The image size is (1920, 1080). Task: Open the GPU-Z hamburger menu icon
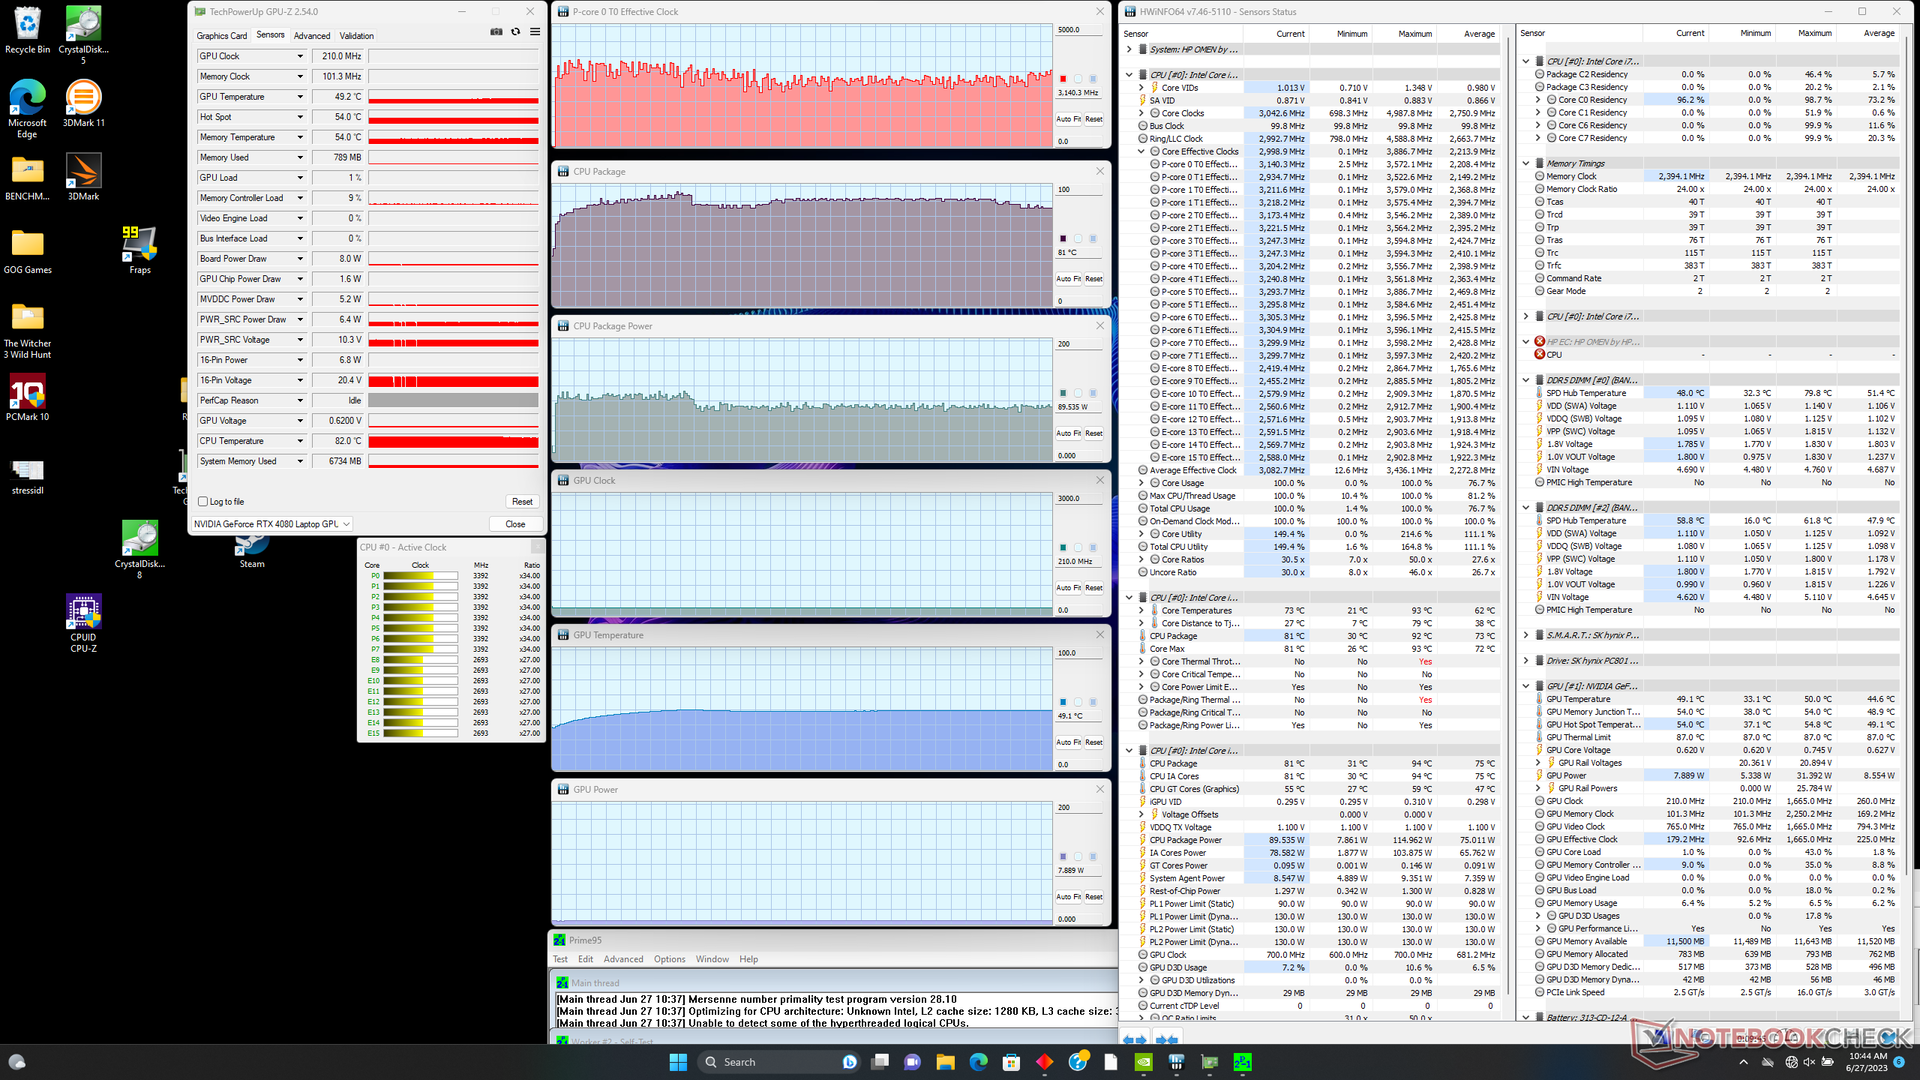[x=535, y=32]
